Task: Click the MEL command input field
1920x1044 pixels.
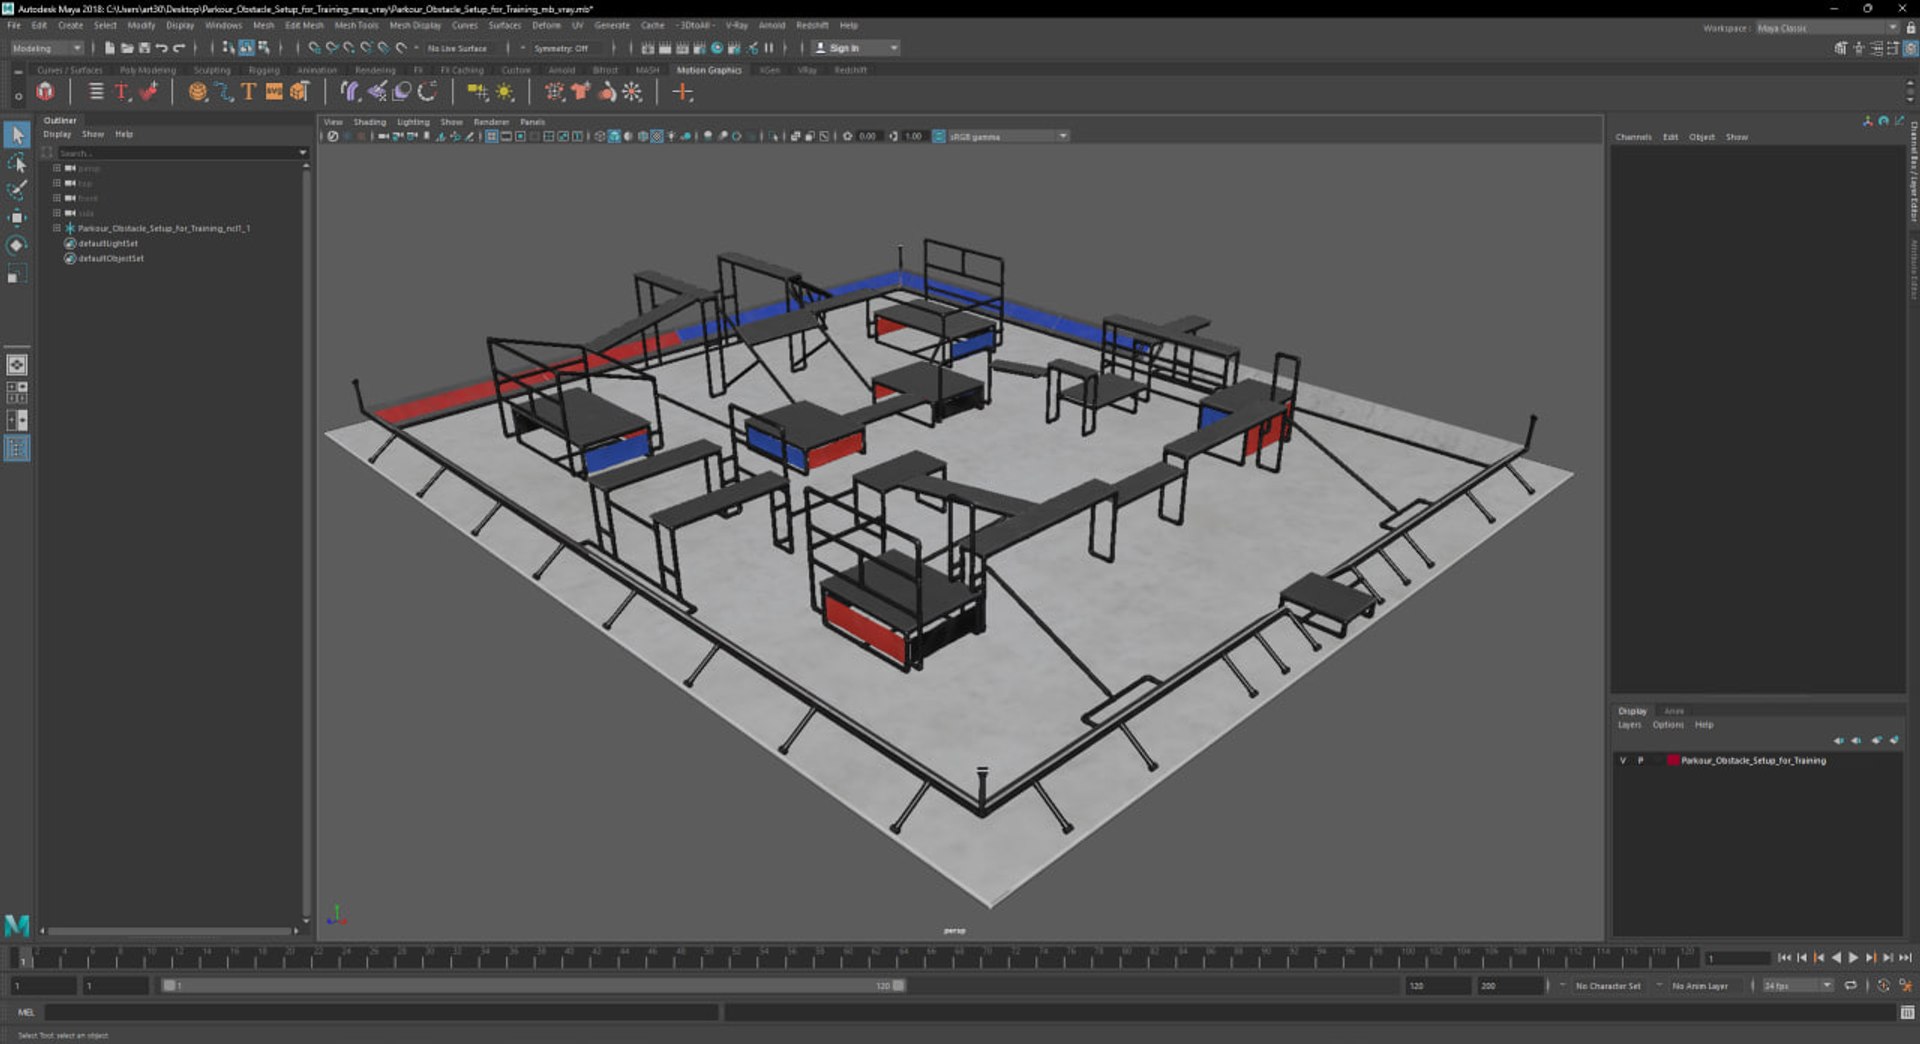Action: click(381, 1013)
